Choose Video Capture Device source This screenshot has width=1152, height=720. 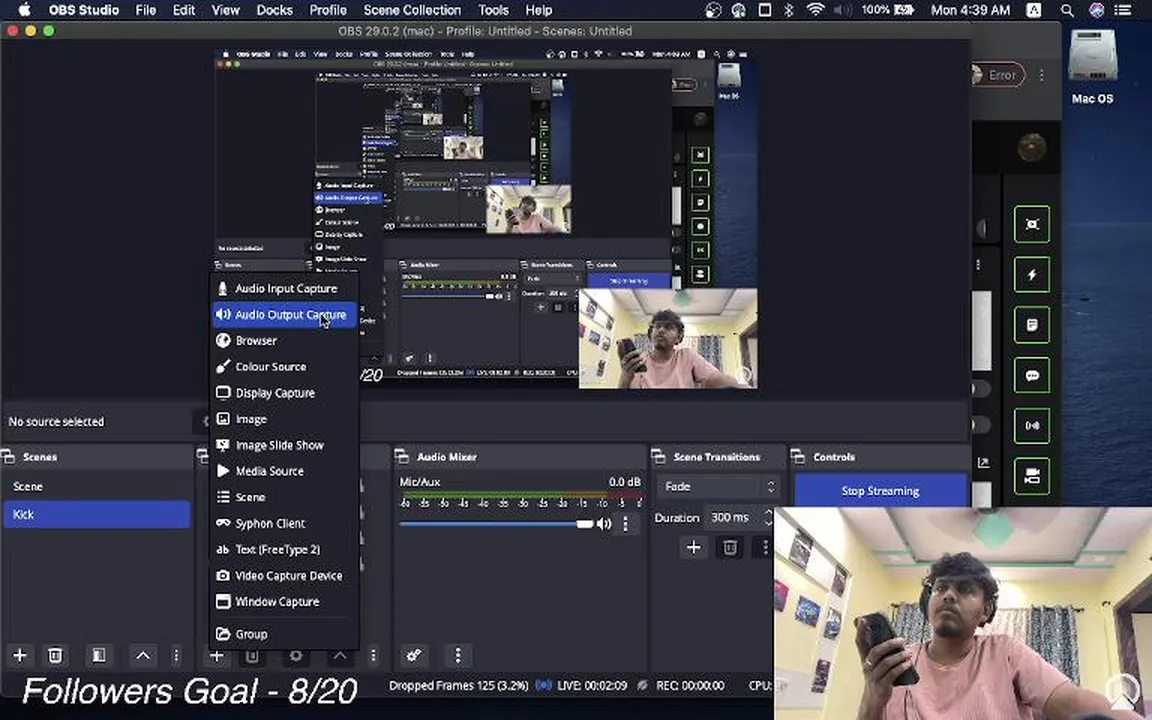(x=284, y=575)
